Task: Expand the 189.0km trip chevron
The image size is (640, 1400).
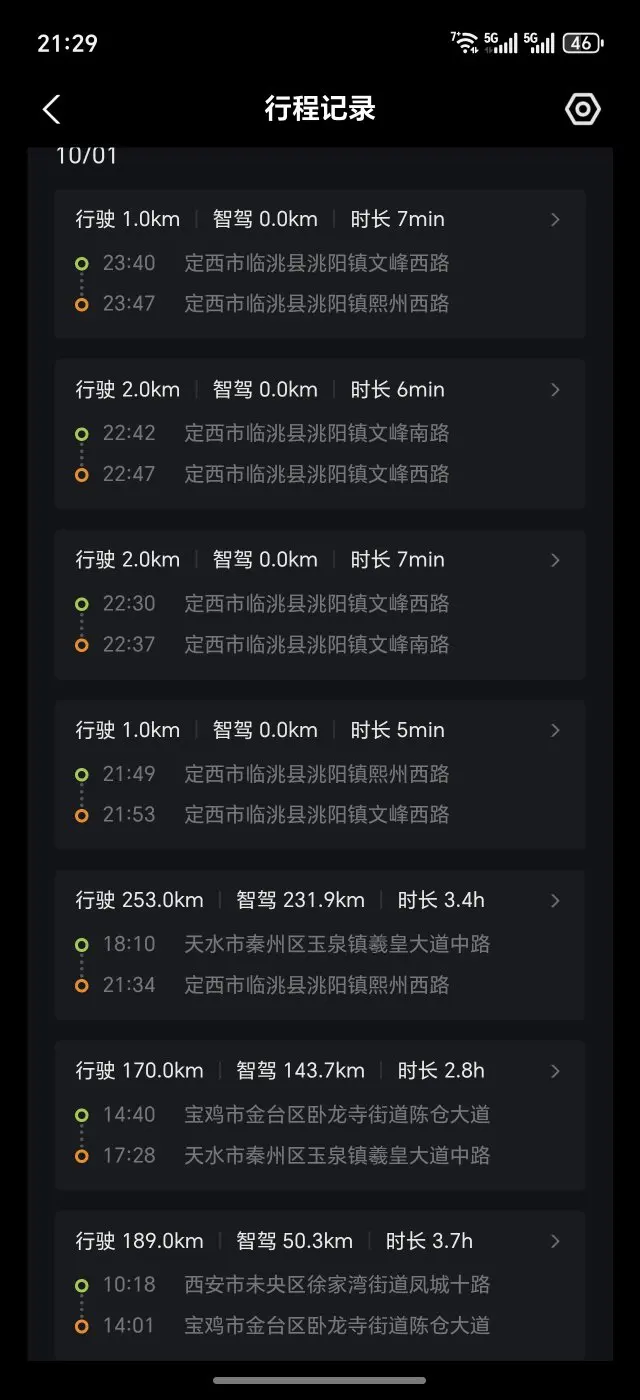Action: pyautogui.click(x=556, y=1241)
